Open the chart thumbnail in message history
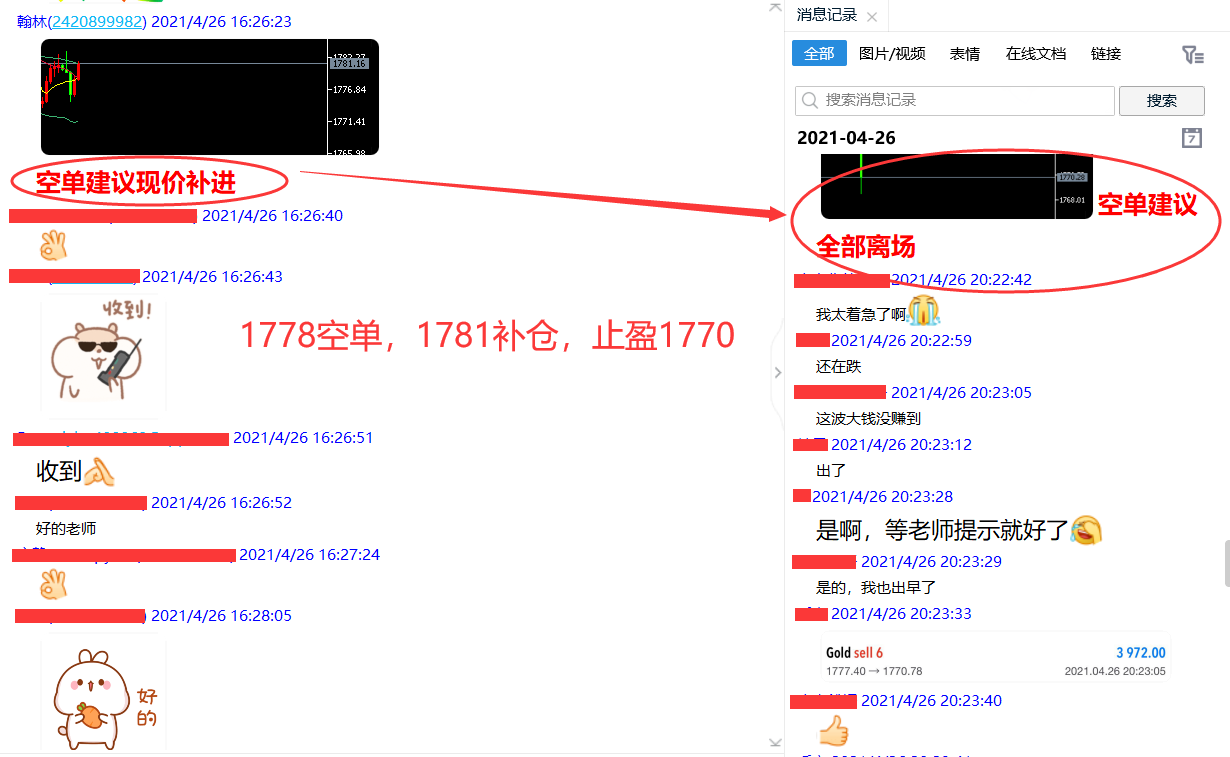Viewport: 1230px width, 757px height. coord(957,186)
